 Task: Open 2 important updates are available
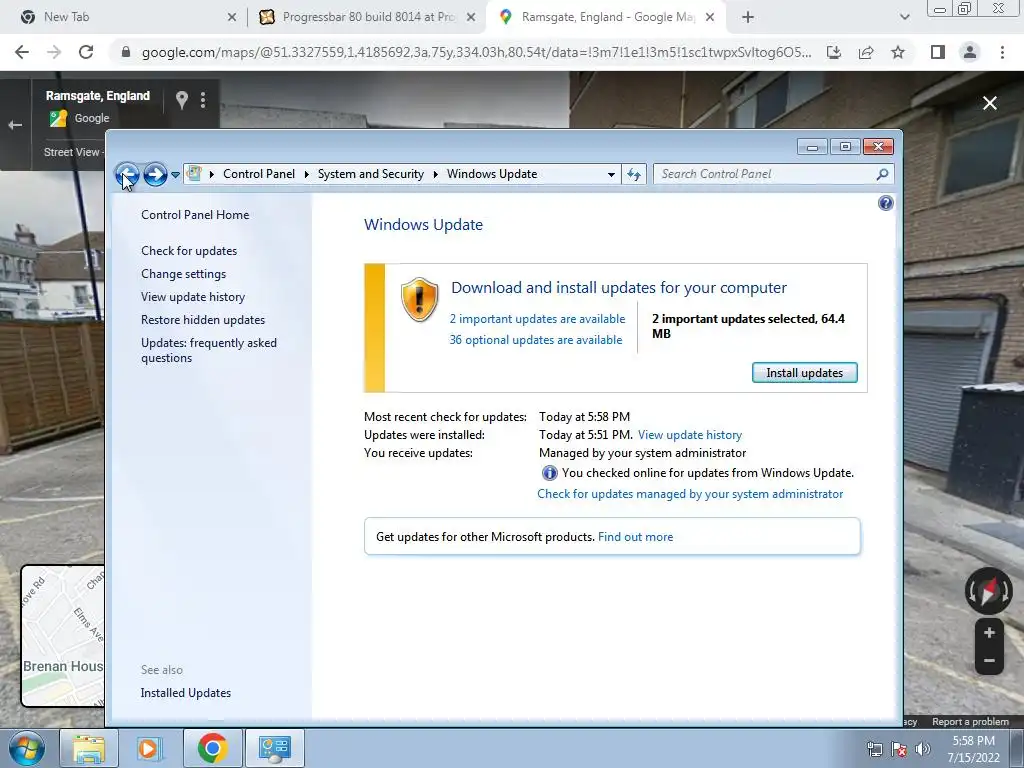click(537, 319)
